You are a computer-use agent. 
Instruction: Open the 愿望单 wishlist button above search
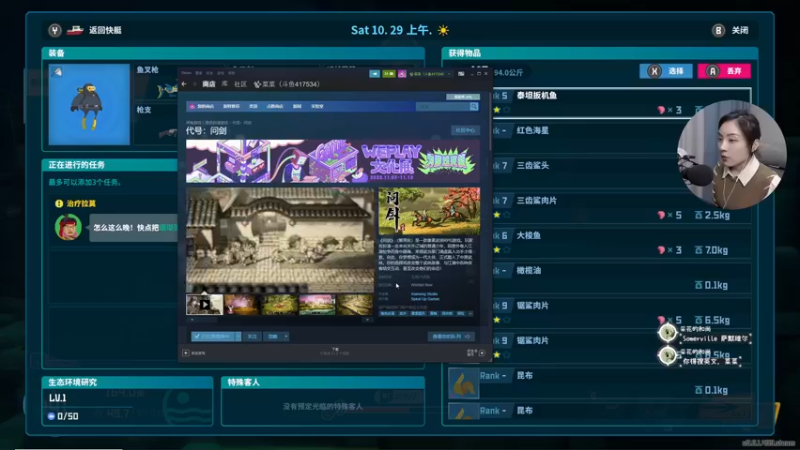(463, 96)
